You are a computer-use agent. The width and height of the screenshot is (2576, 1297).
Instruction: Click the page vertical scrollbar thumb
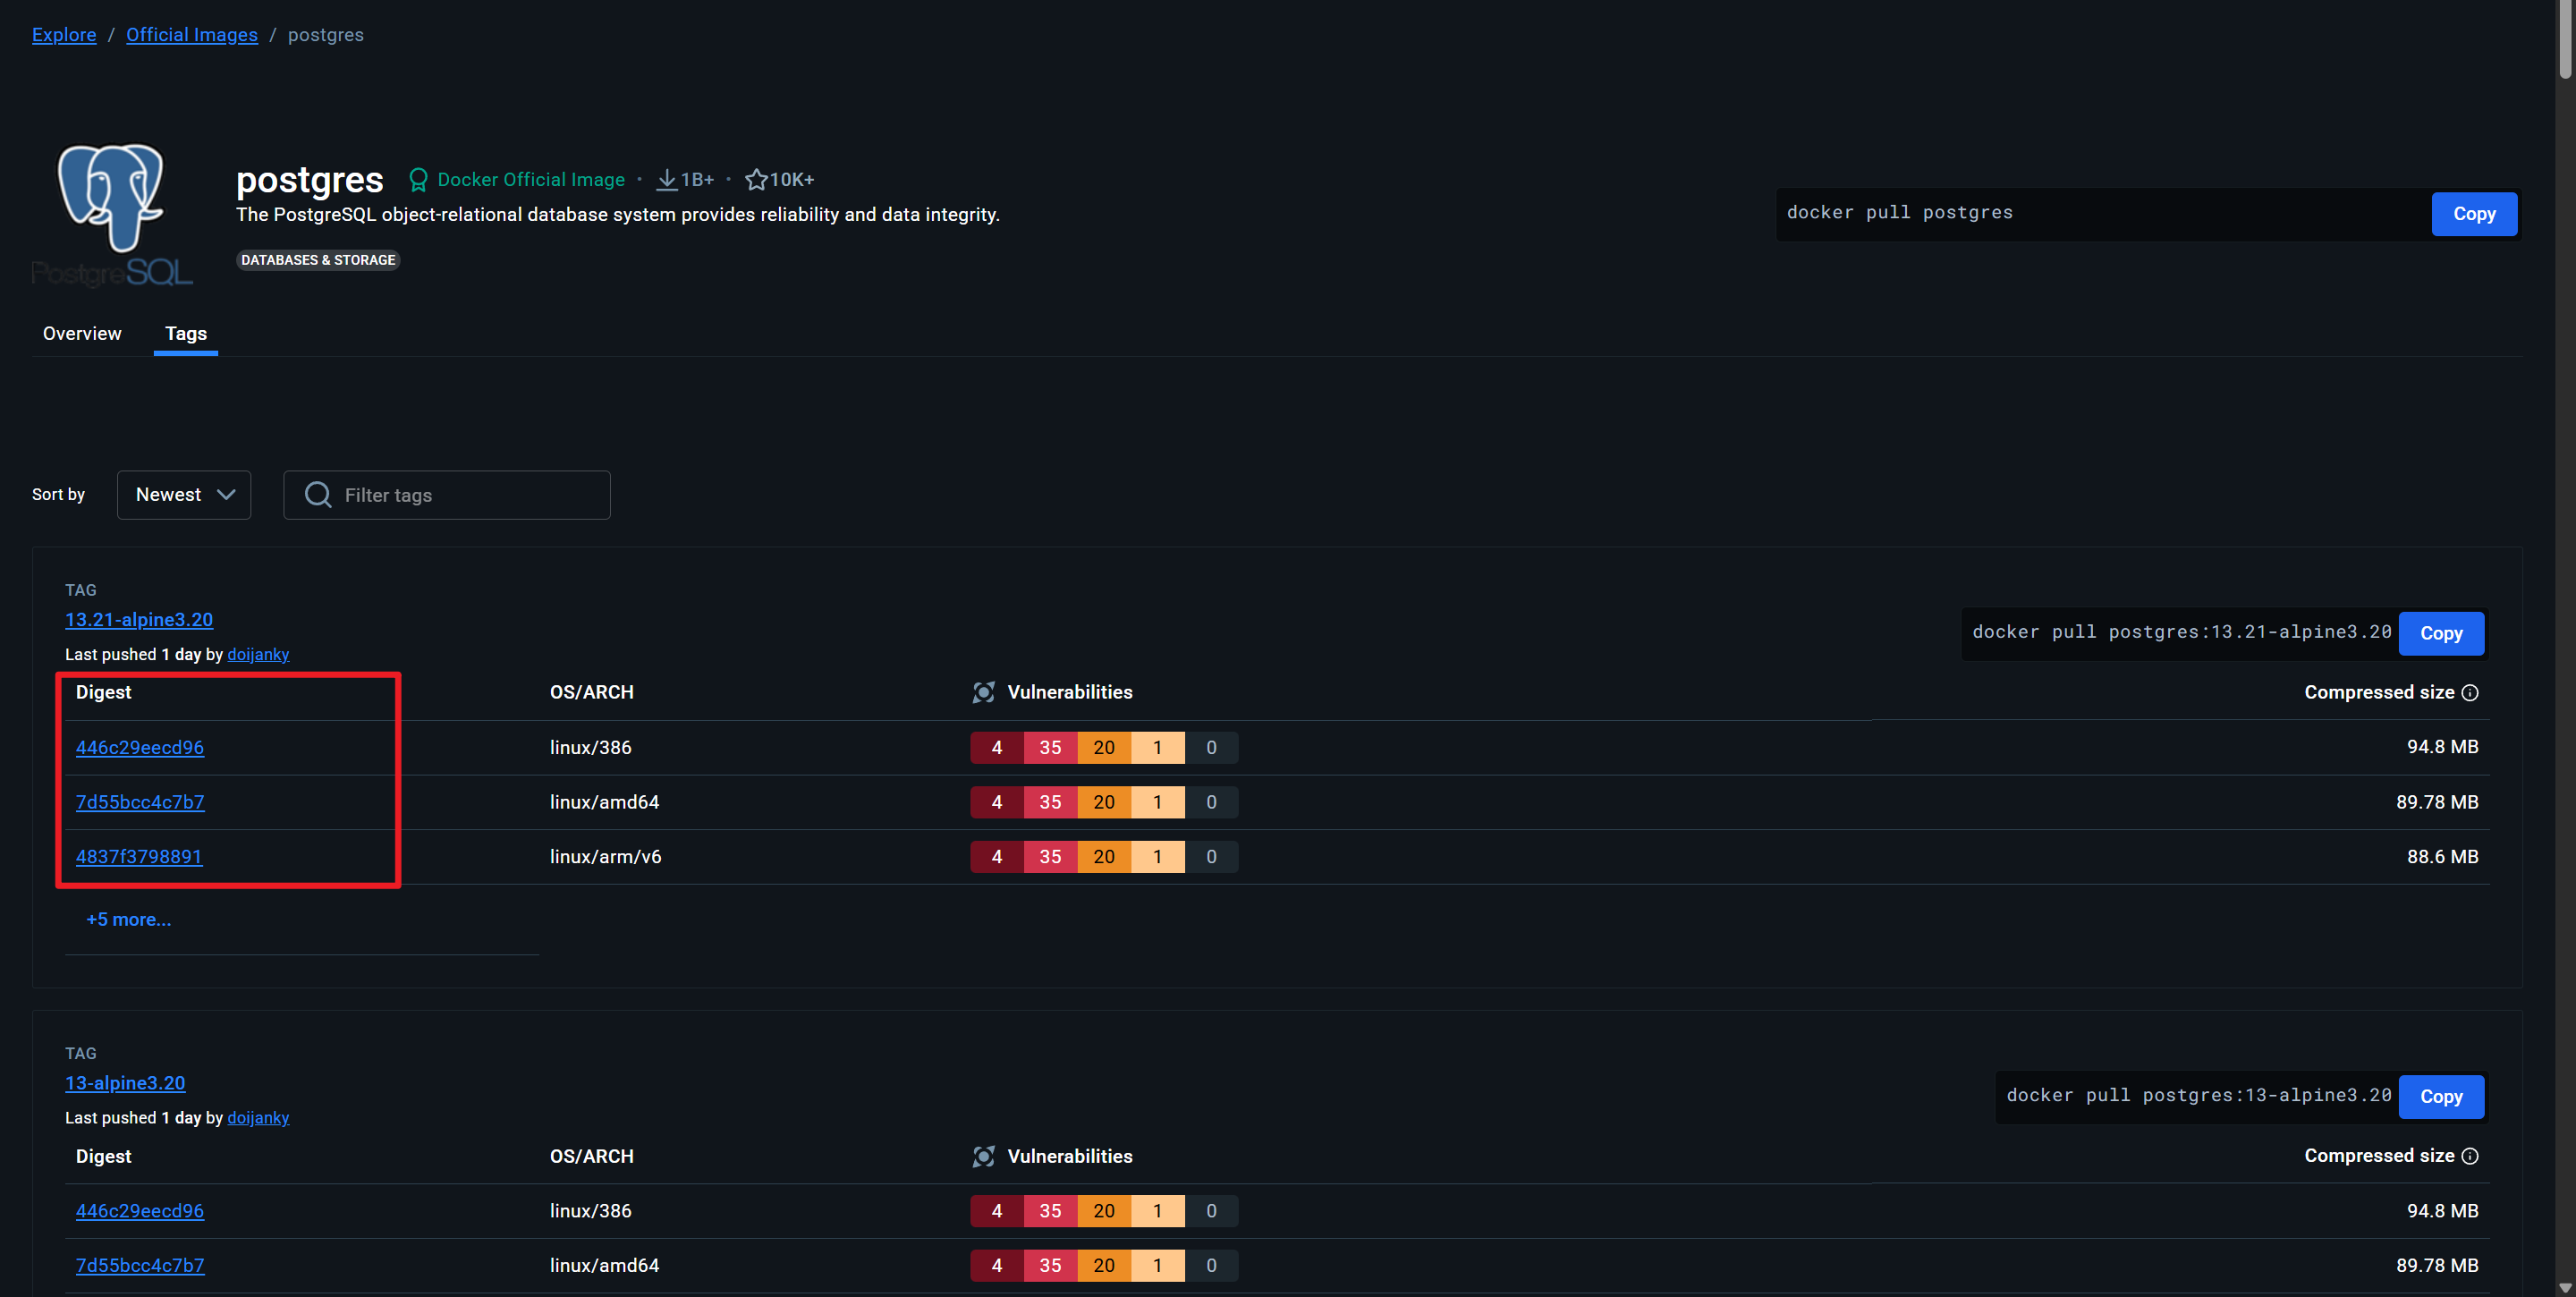click(2566, 40)
